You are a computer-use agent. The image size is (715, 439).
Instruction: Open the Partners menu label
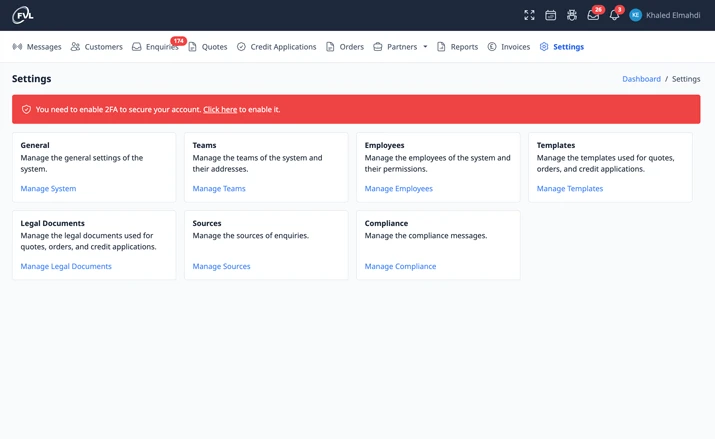(402, 46)
